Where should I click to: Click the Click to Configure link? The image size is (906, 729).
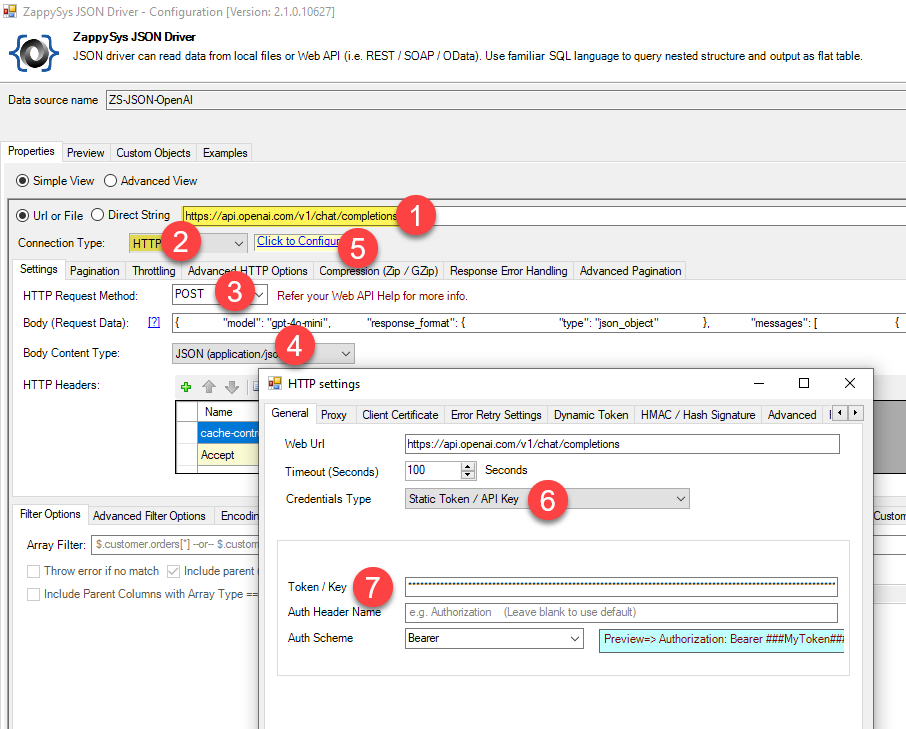coord(298,241)
